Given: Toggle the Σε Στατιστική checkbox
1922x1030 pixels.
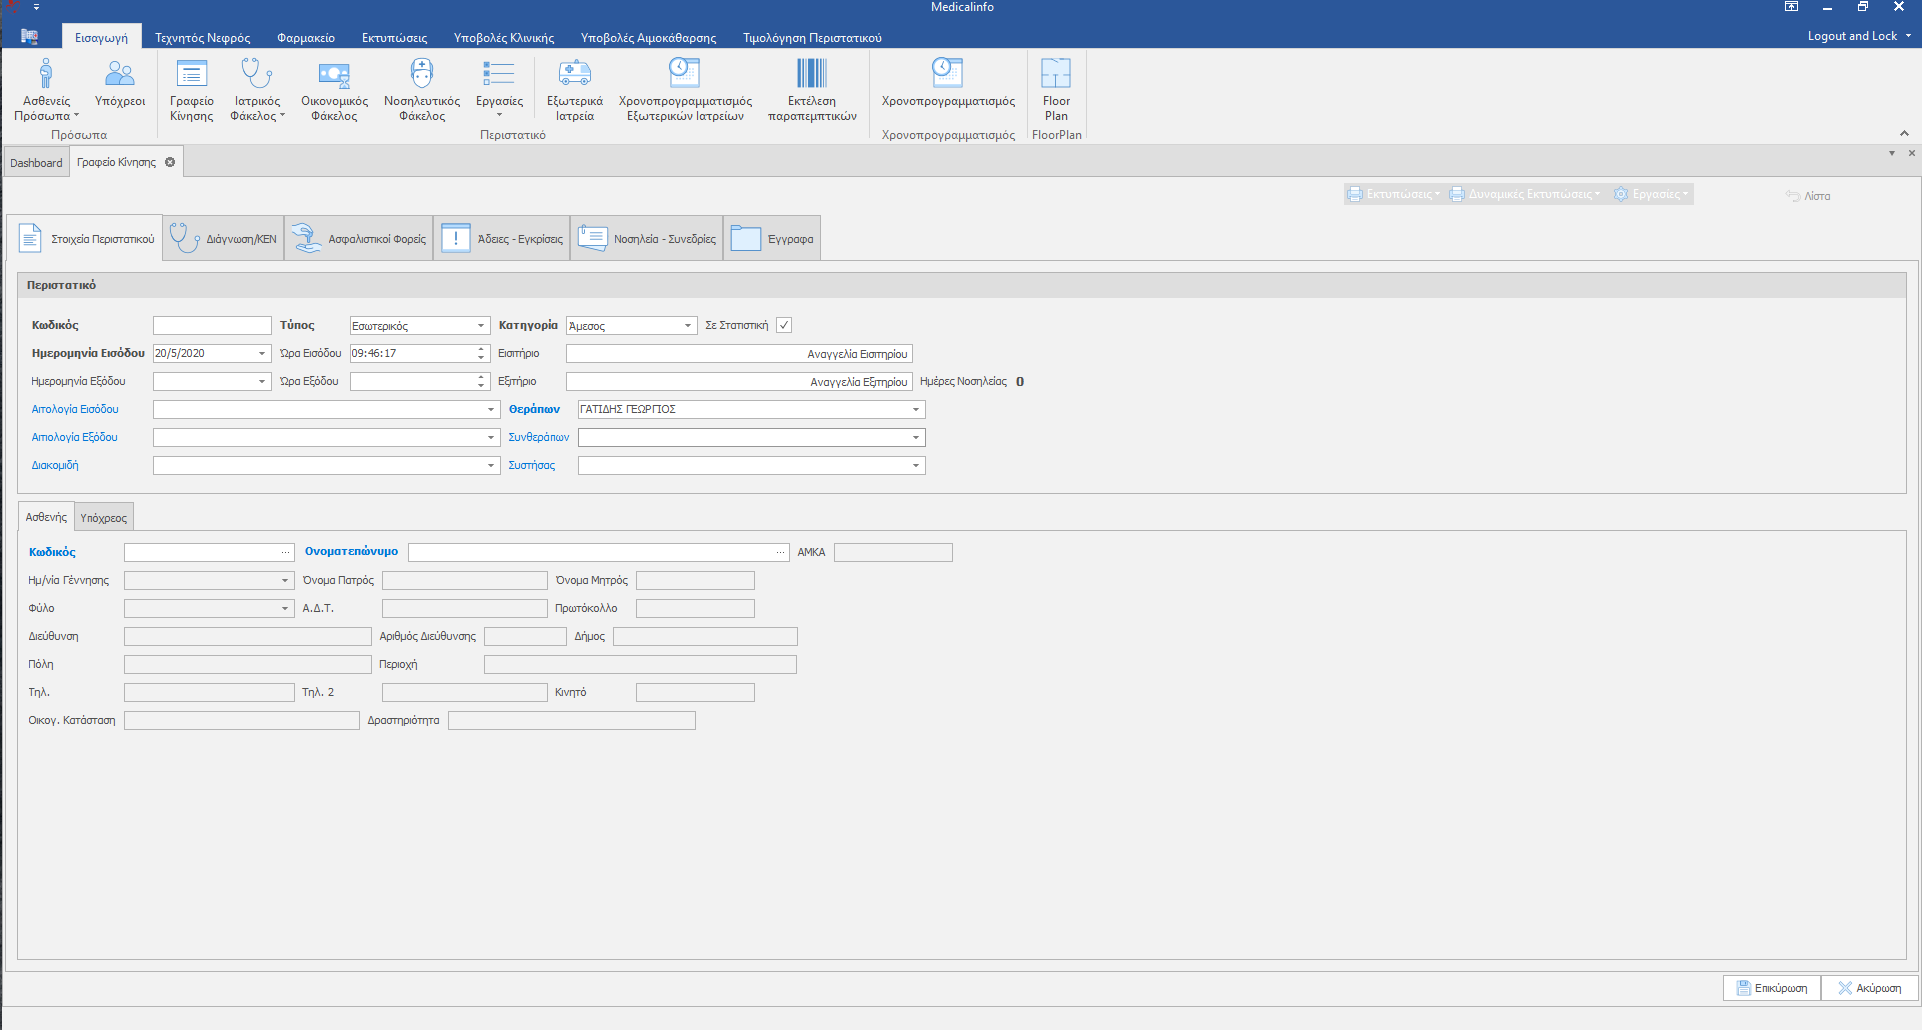Looking at the screenshot, I should [784, 325].
